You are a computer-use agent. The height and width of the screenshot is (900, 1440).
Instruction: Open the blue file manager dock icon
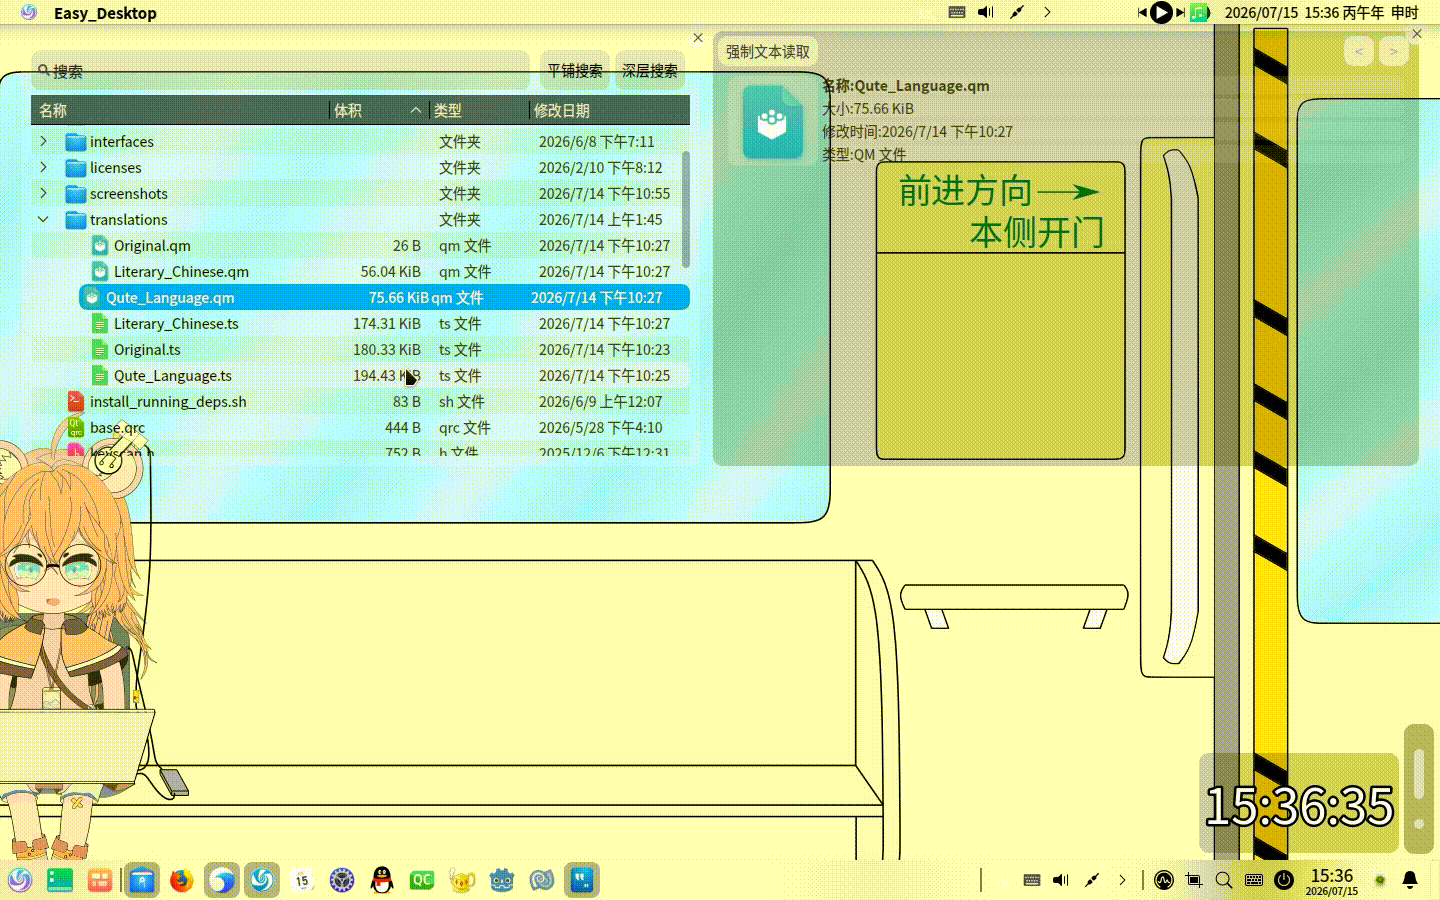(142, 880)
